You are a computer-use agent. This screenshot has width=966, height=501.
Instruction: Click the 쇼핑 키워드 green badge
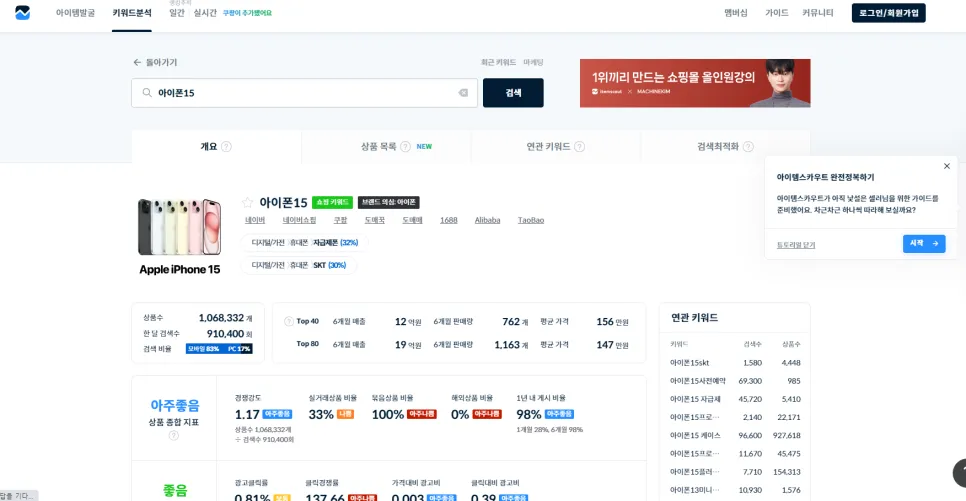332,202
